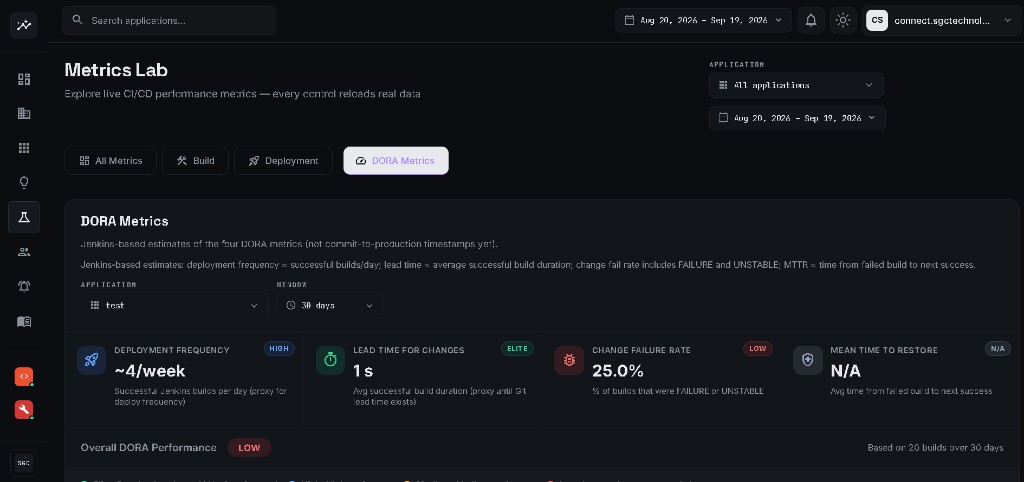This screenshot has width=1024, height=482.
Task: Open the organizations building icon in sidebar
Action: (24, 114)
